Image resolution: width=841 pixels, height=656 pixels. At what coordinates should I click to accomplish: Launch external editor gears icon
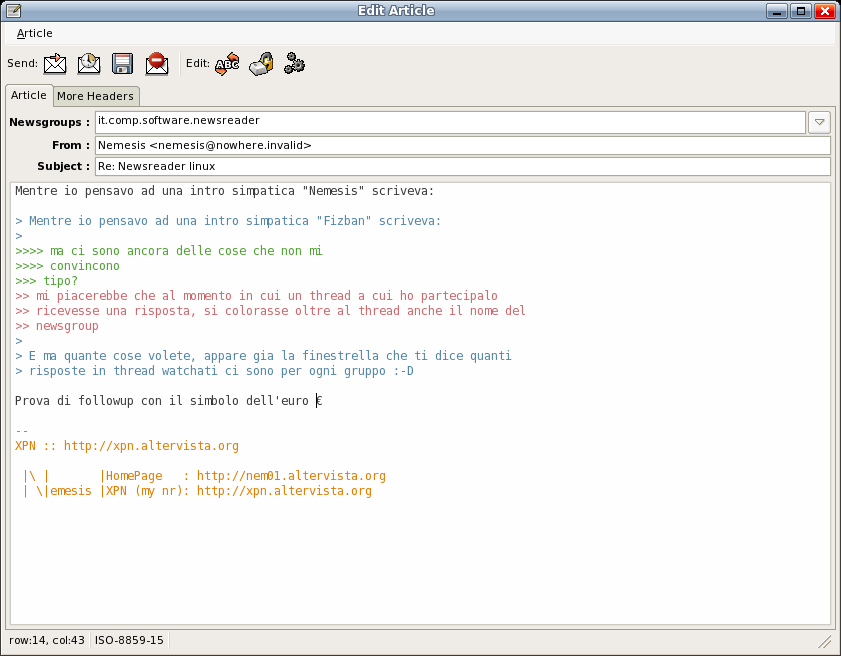[294, 63]
